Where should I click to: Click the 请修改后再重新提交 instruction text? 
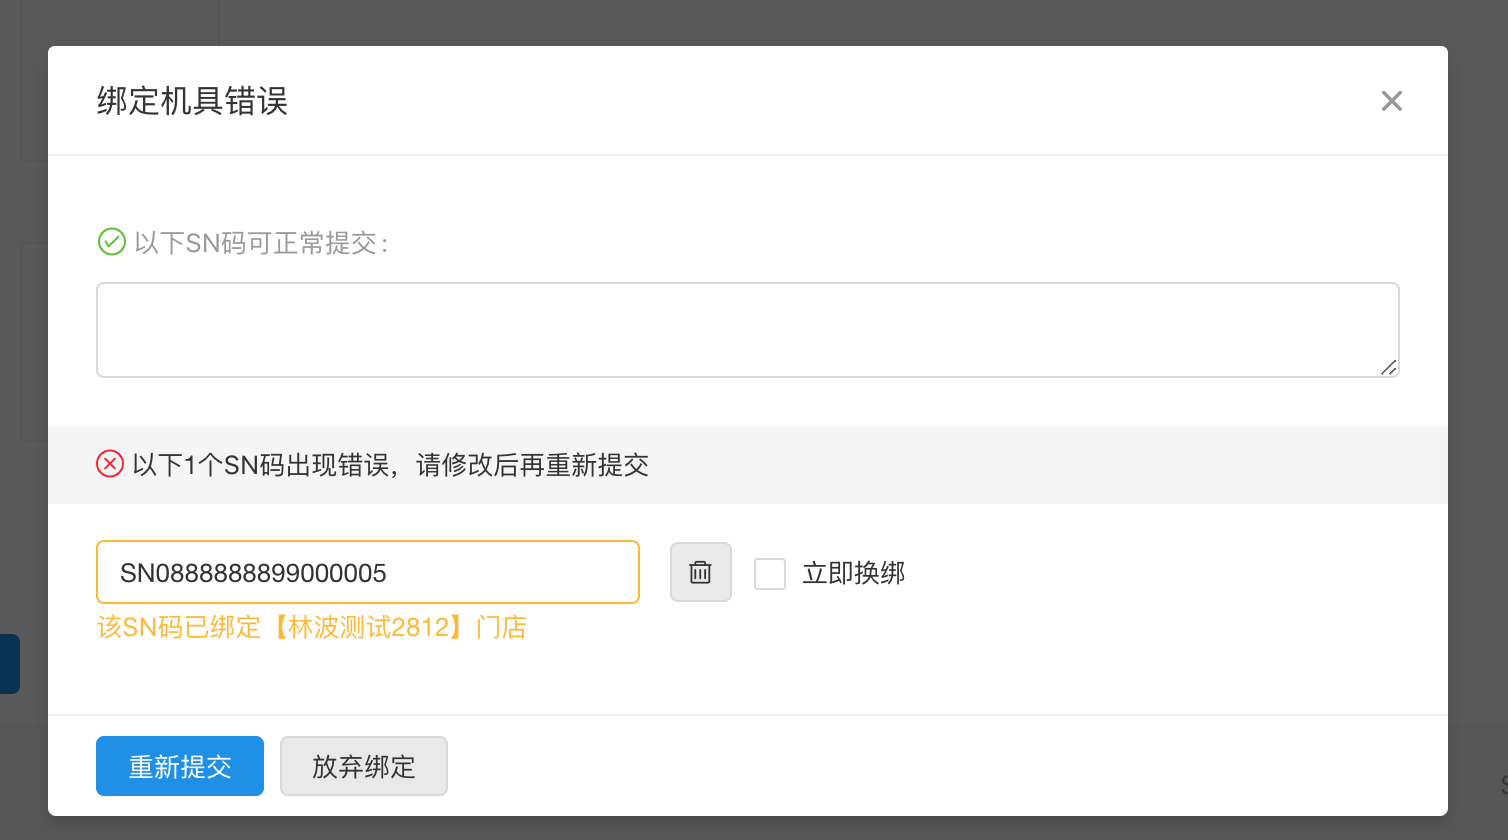[x=532, y=465]
